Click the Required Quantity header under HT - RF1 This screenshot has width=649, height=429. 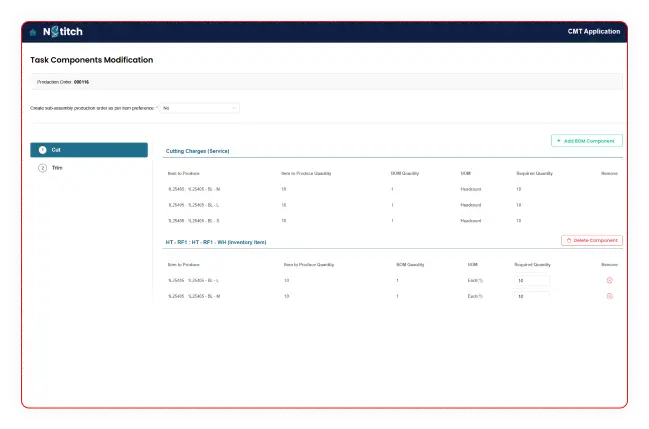[532, 265]
